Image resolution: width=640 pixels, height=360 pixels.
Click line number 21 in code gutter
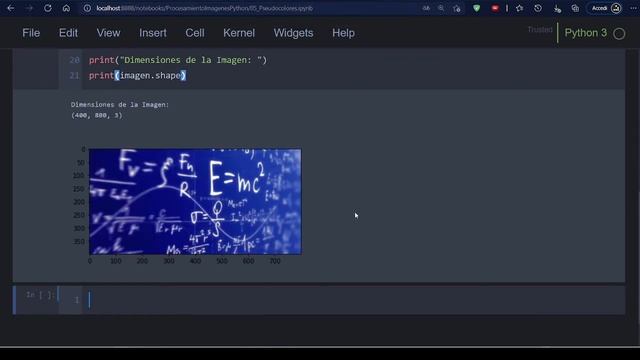[x=74, y=76]
